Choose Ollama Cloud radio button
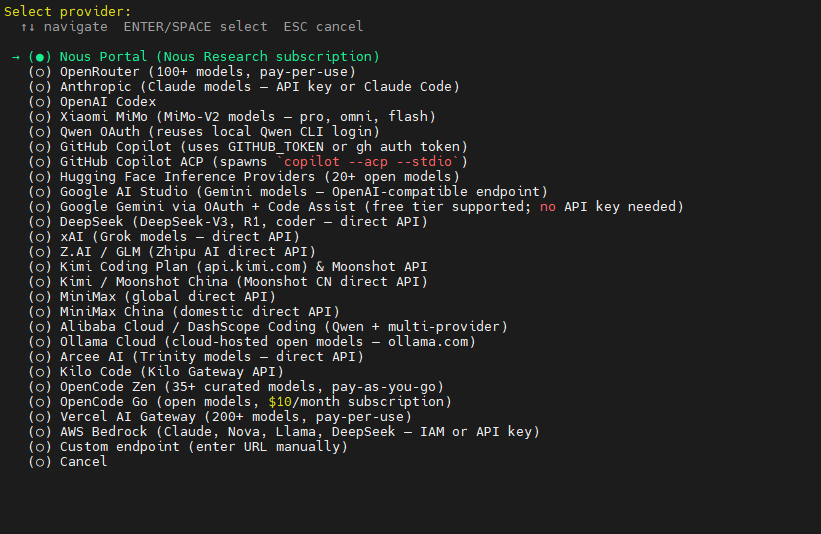Image resolution: width=821 pixels, height=534 pixels. click(x=40, y=342)
